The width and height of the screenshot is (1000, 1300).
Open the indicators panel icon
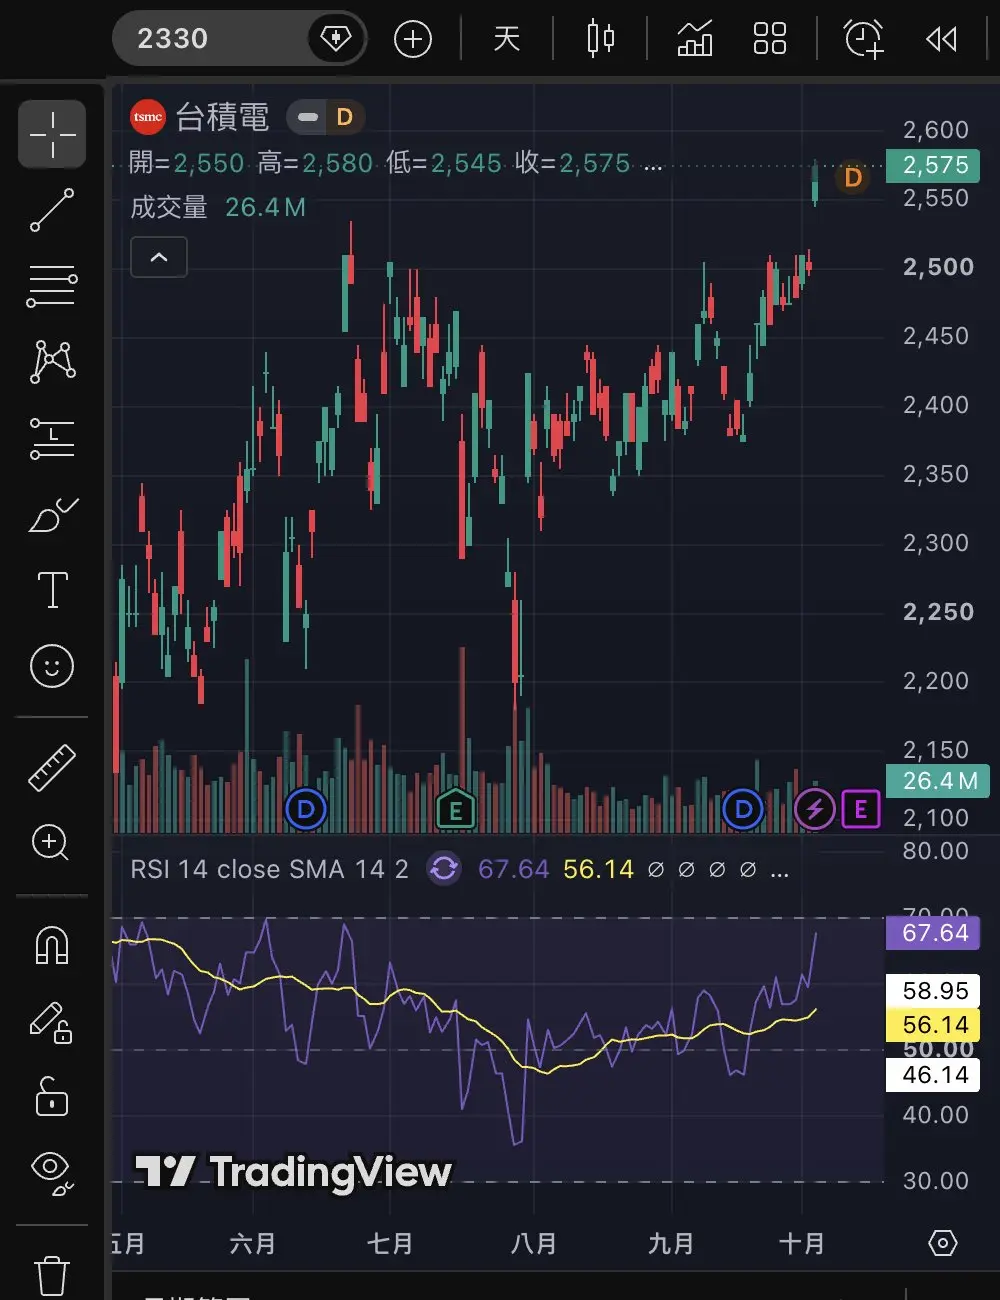[x=694, y=39]
